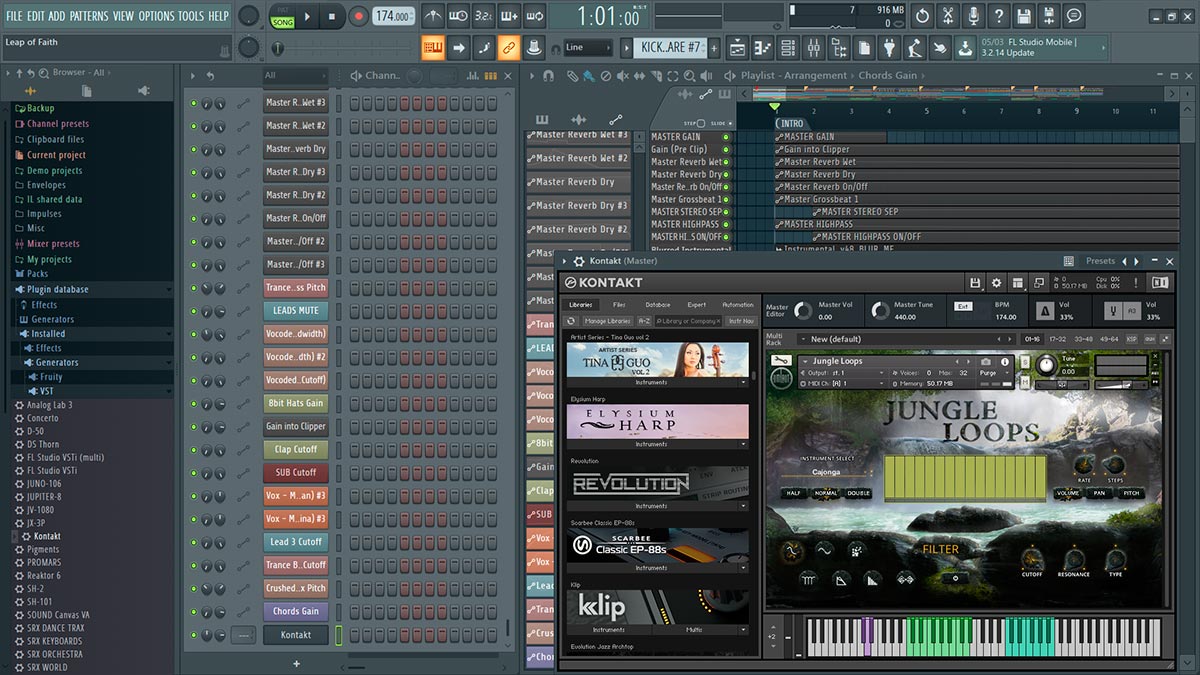Open the channel rack All filter dropdown

(295, 76)
